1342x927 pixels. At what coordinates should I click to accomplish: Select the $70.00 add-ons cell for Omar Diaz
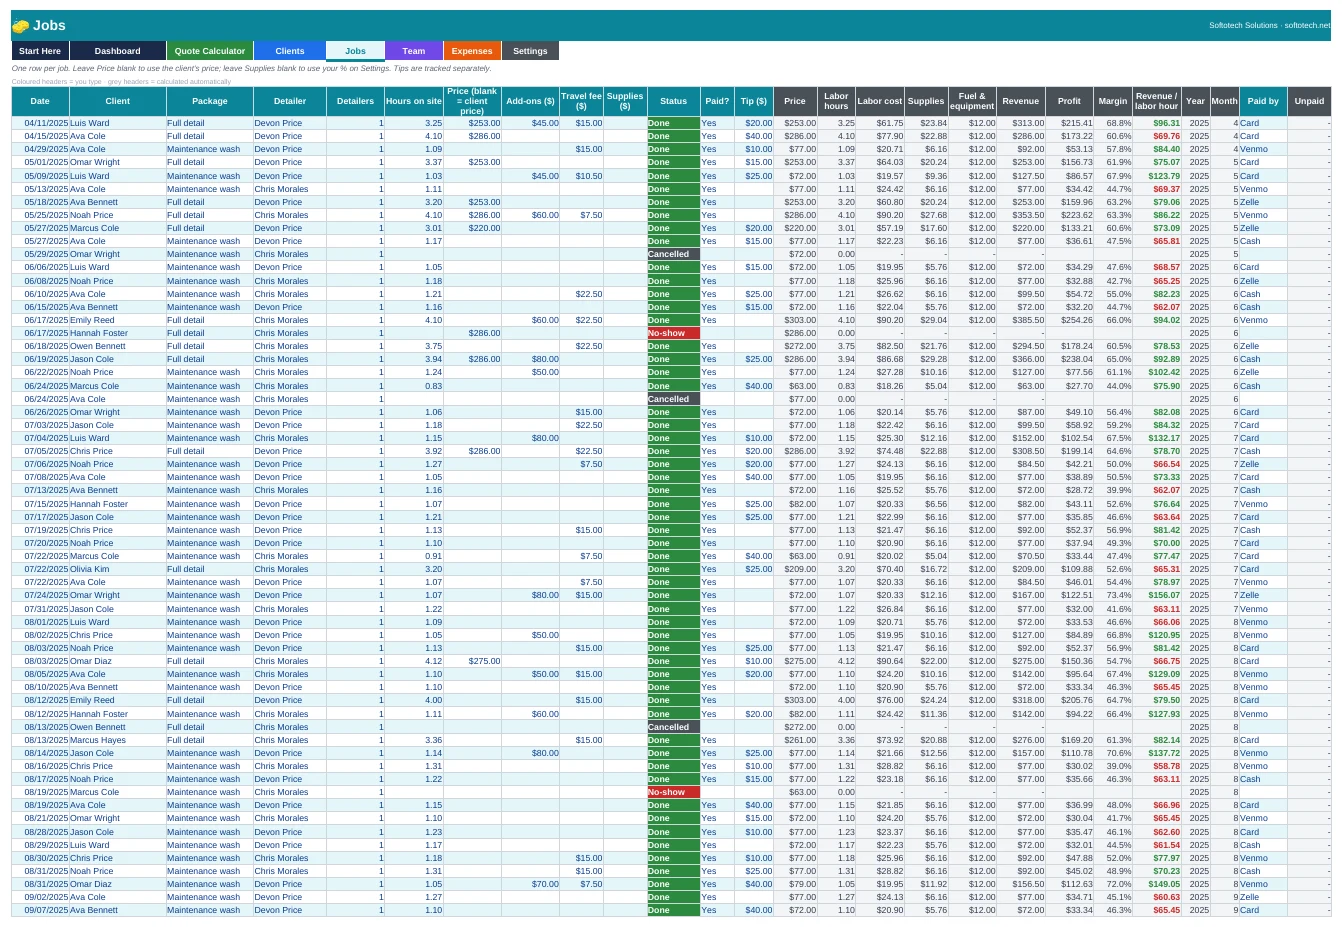(530, 884)
